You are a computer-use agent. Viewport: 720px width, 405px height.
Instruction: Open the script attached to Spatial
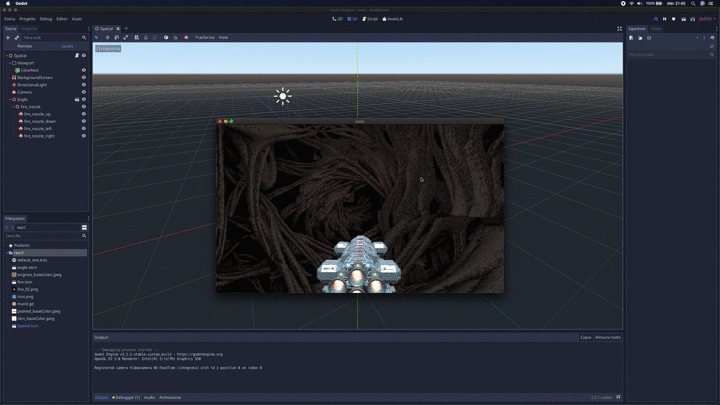pos(77,56)
